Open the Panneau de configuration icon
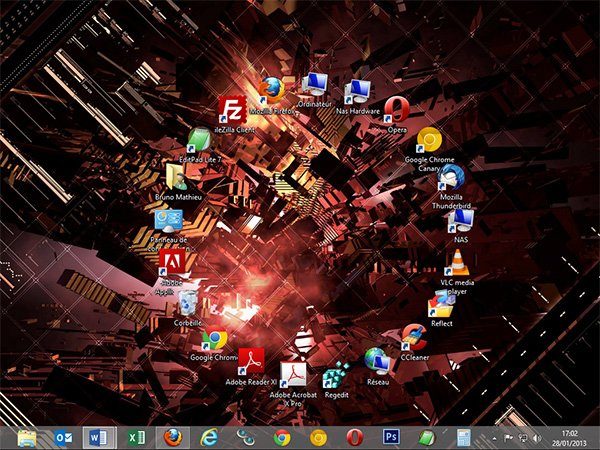Screen dimensions: 600x450 (168, 221)
